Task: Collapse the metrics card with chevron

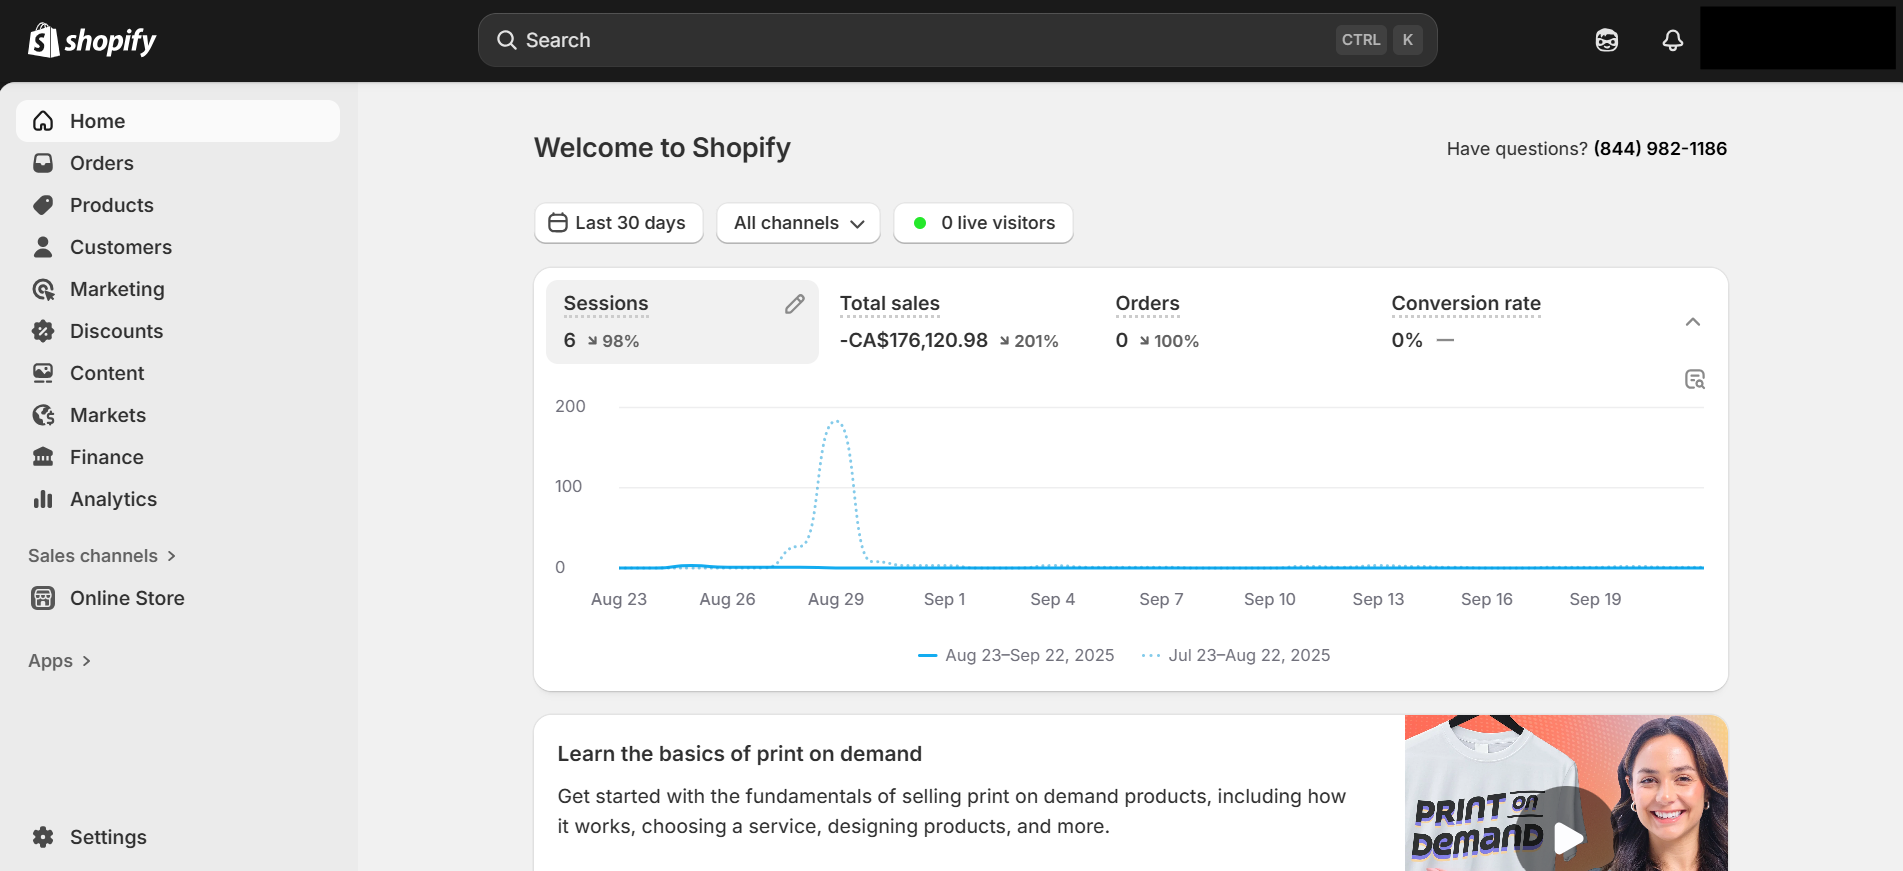Action: [1692, 322]
